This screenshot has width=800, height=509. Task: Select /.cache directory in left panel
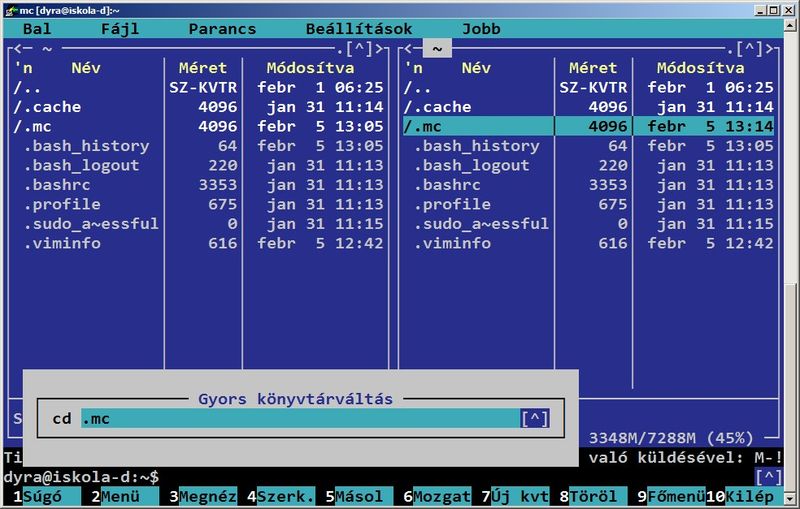point(199,107)
